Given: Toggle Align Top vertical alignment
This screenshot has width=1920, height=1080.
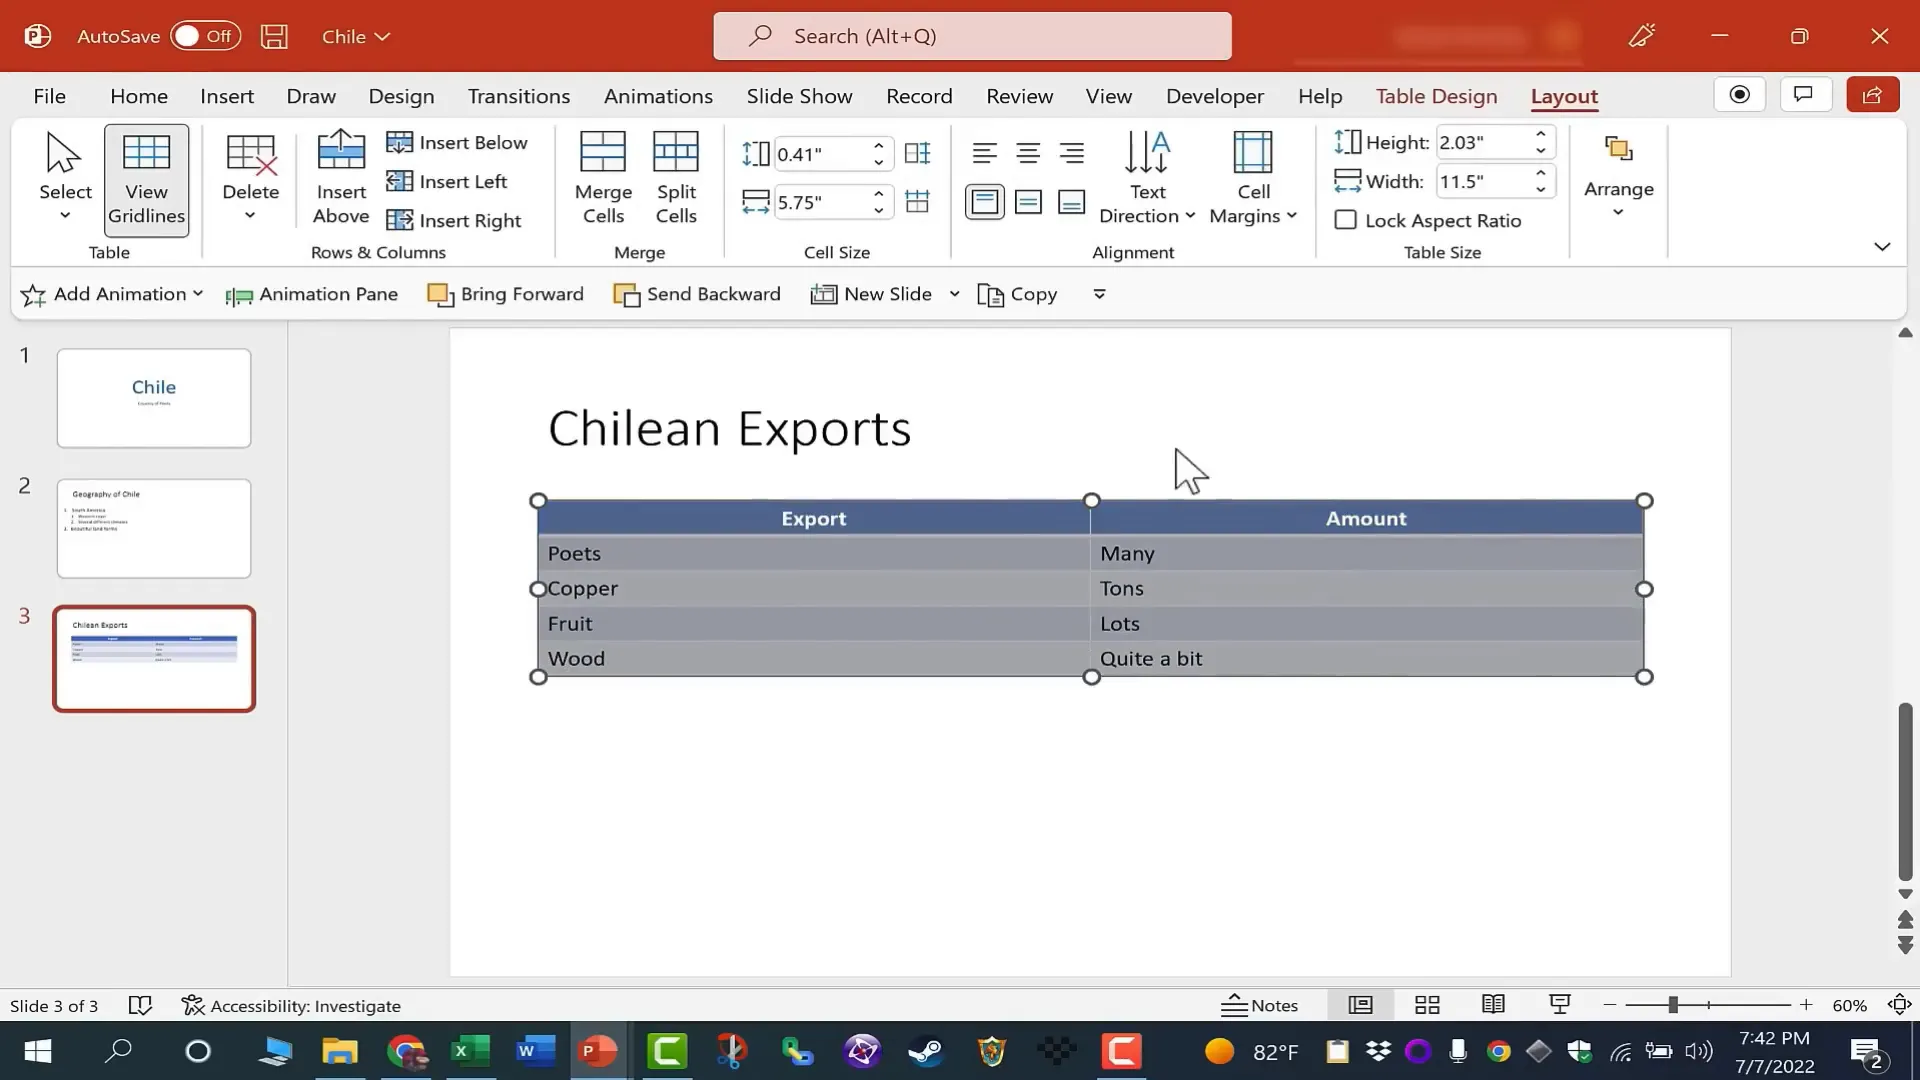Looking at the screenshot, I should [984, 202].
